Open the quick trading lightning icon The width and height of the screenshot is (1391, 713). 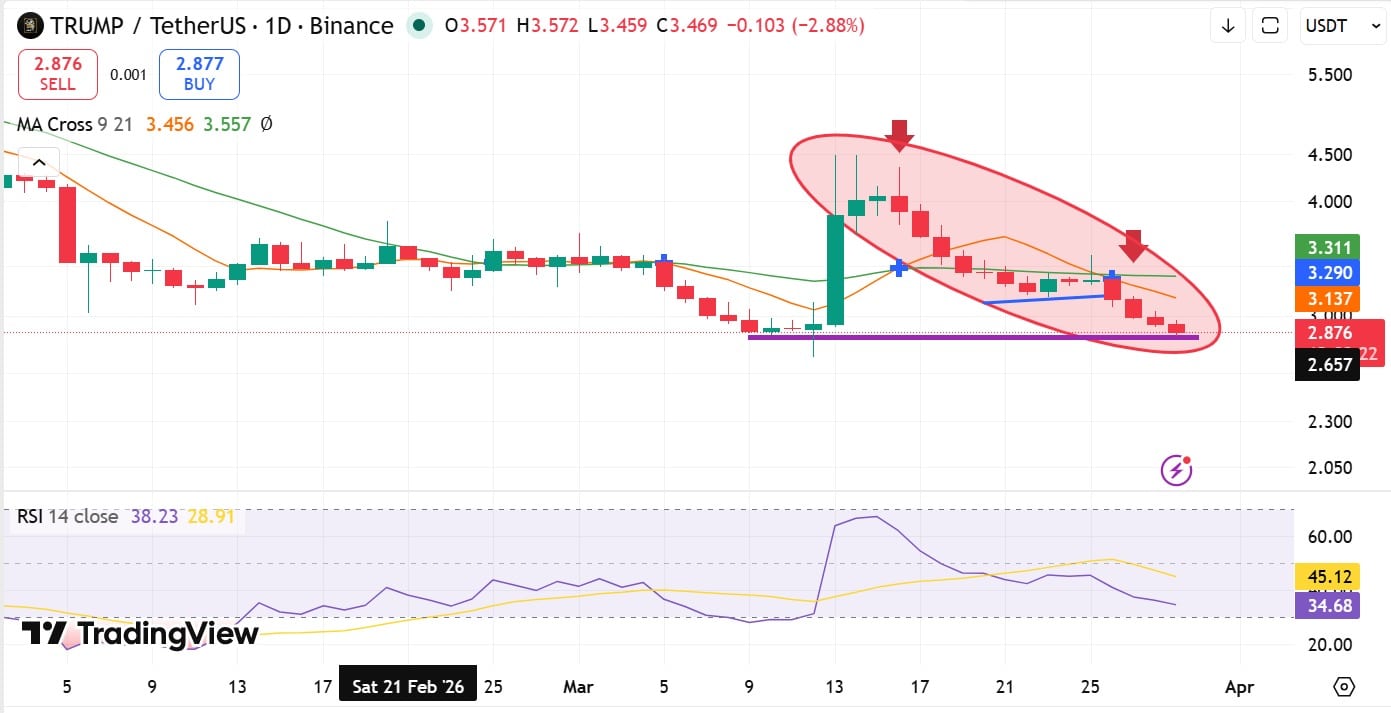(x=1175, y=470)
